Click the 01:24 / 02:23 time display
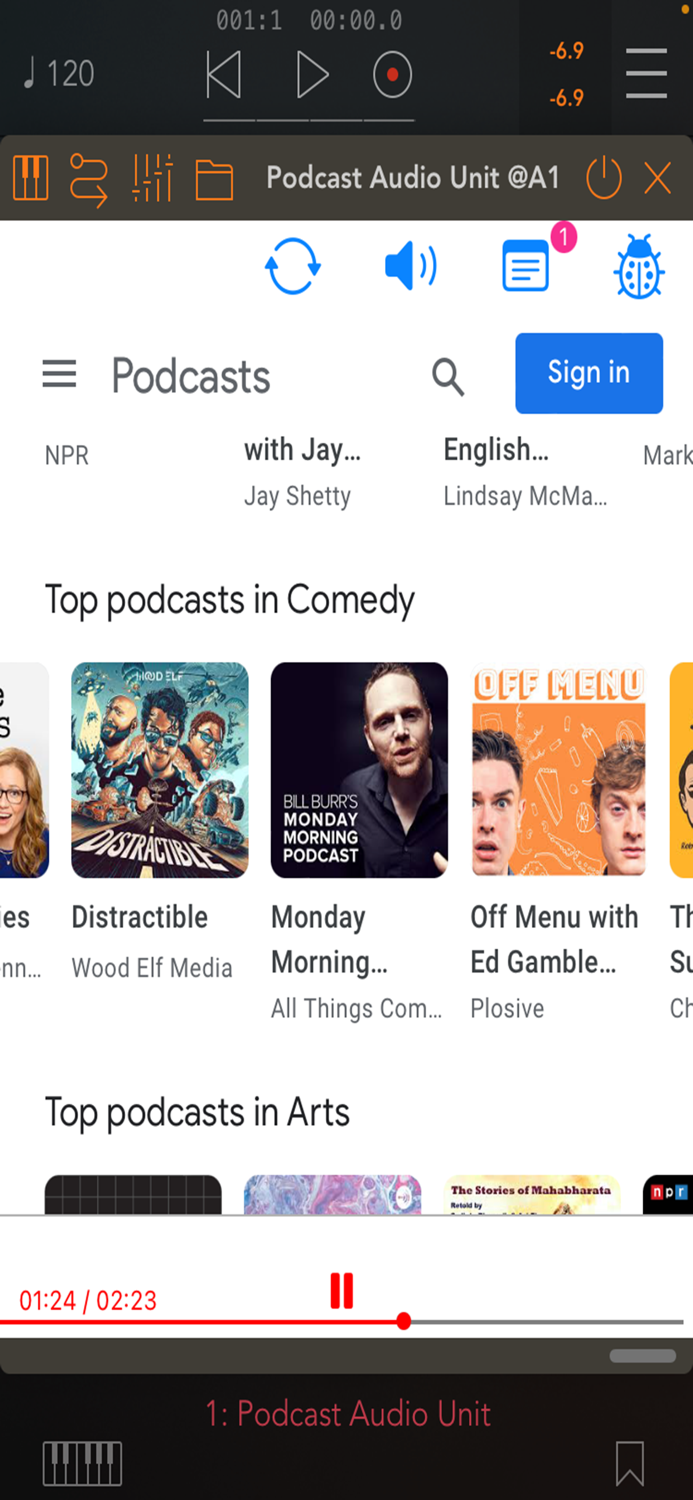Screen dimensions: 693x1500 click(x=88, y=1300)
